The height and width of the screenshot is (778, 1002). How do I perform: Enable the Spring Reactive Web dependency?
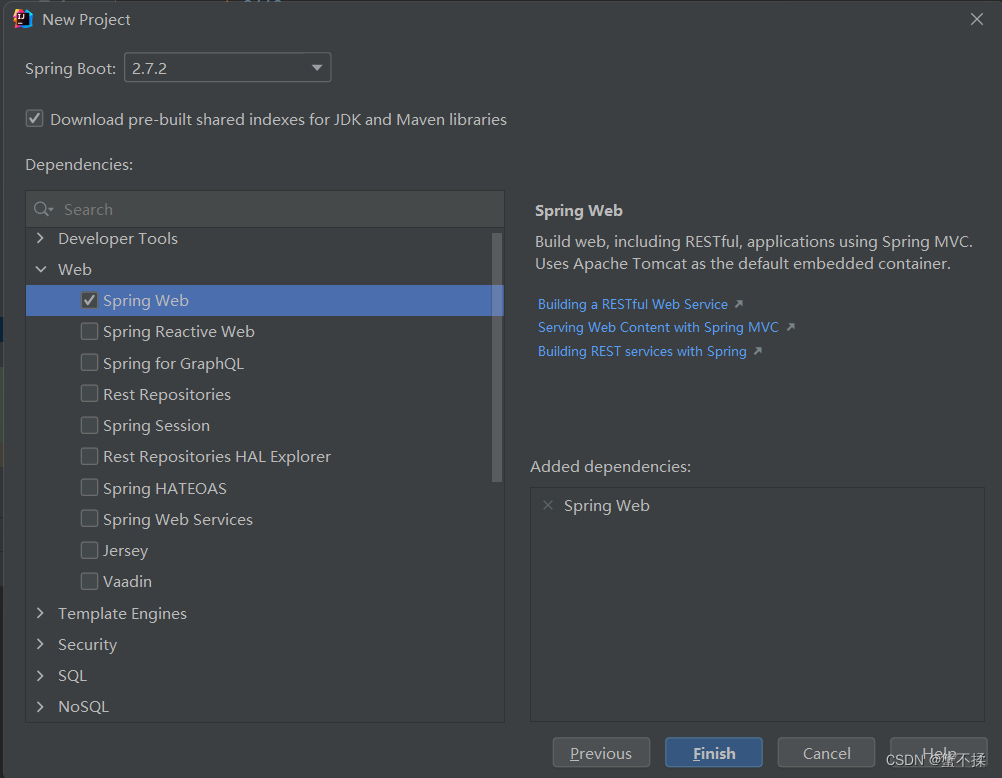89,331
